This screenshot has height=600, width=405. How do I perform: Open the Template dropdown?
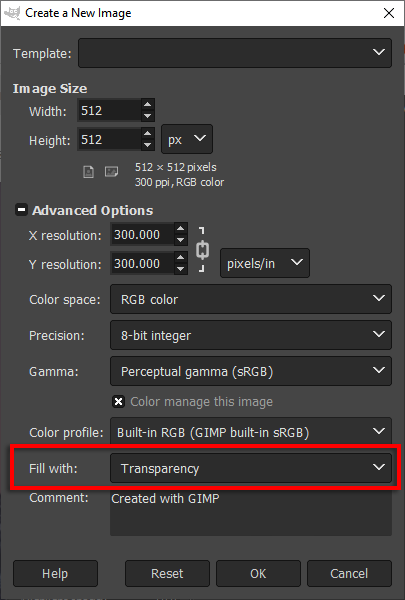(x=235, y=53)
